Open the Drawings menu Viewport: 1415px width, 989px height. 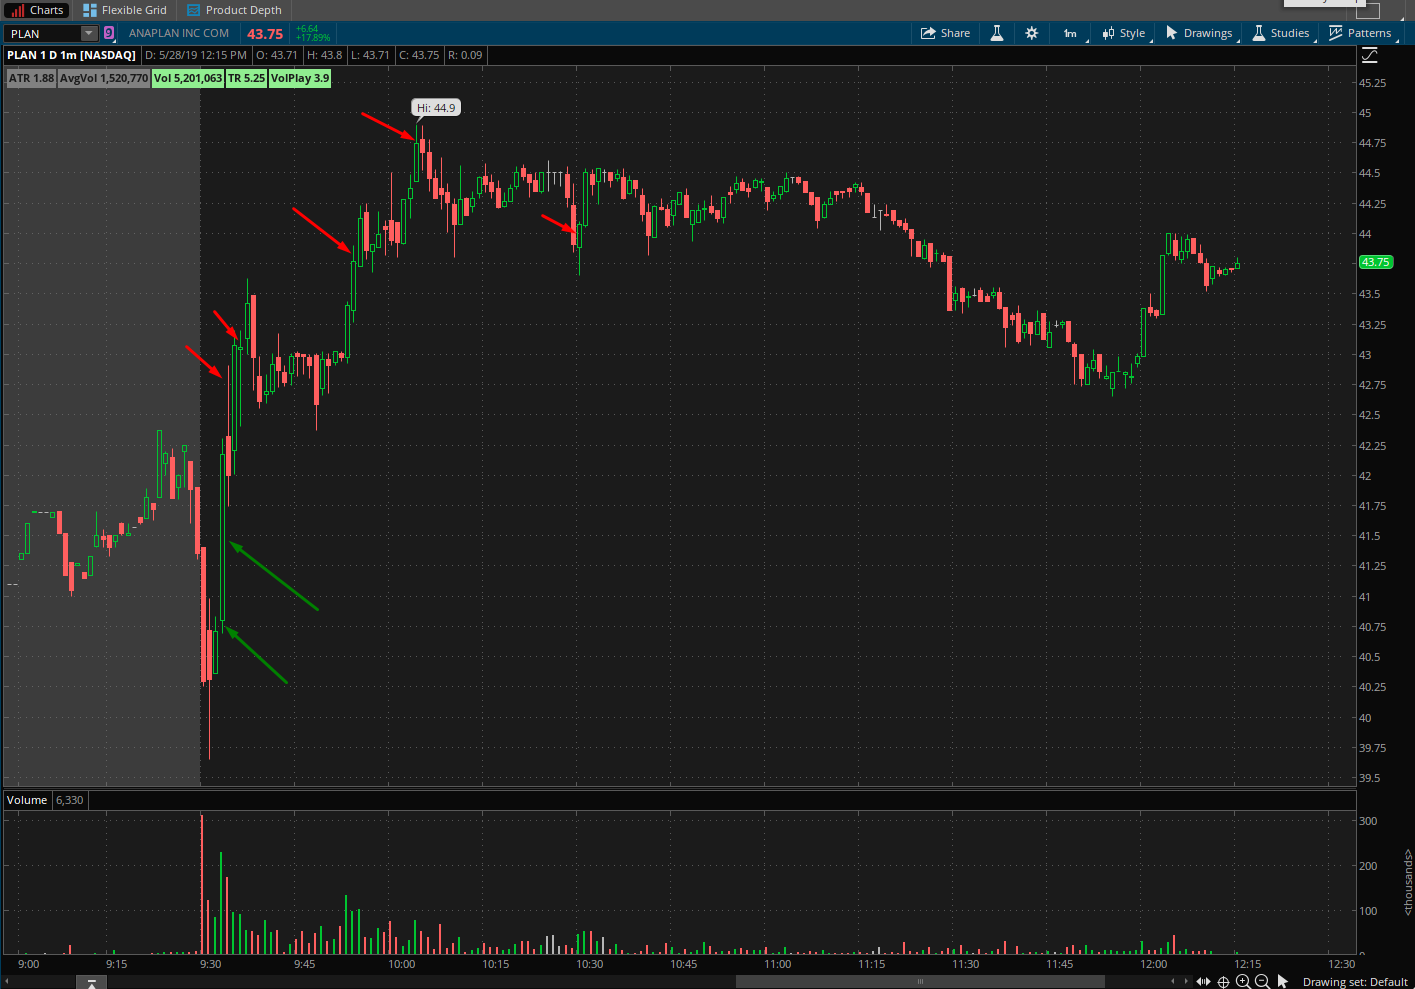[1200, 33]
